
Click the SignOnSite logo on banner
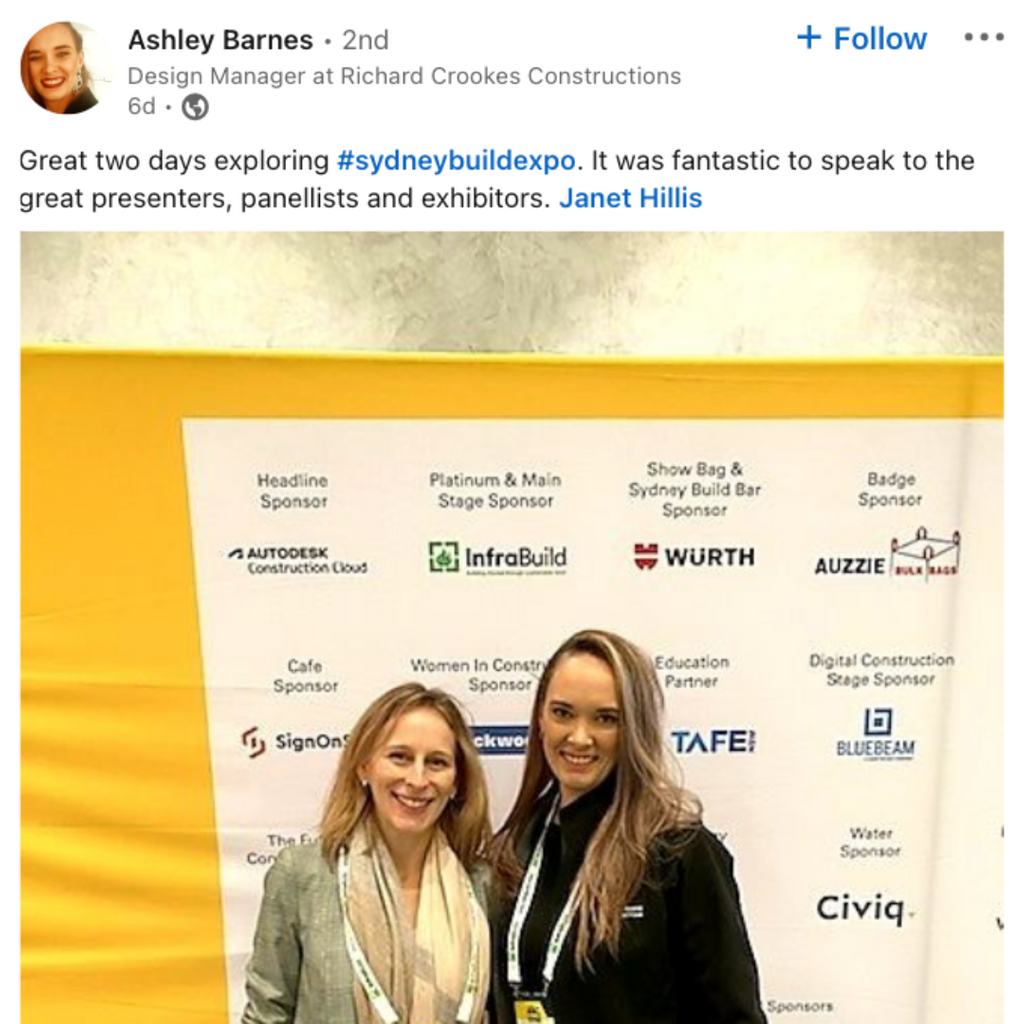click(x=296, y=742)
